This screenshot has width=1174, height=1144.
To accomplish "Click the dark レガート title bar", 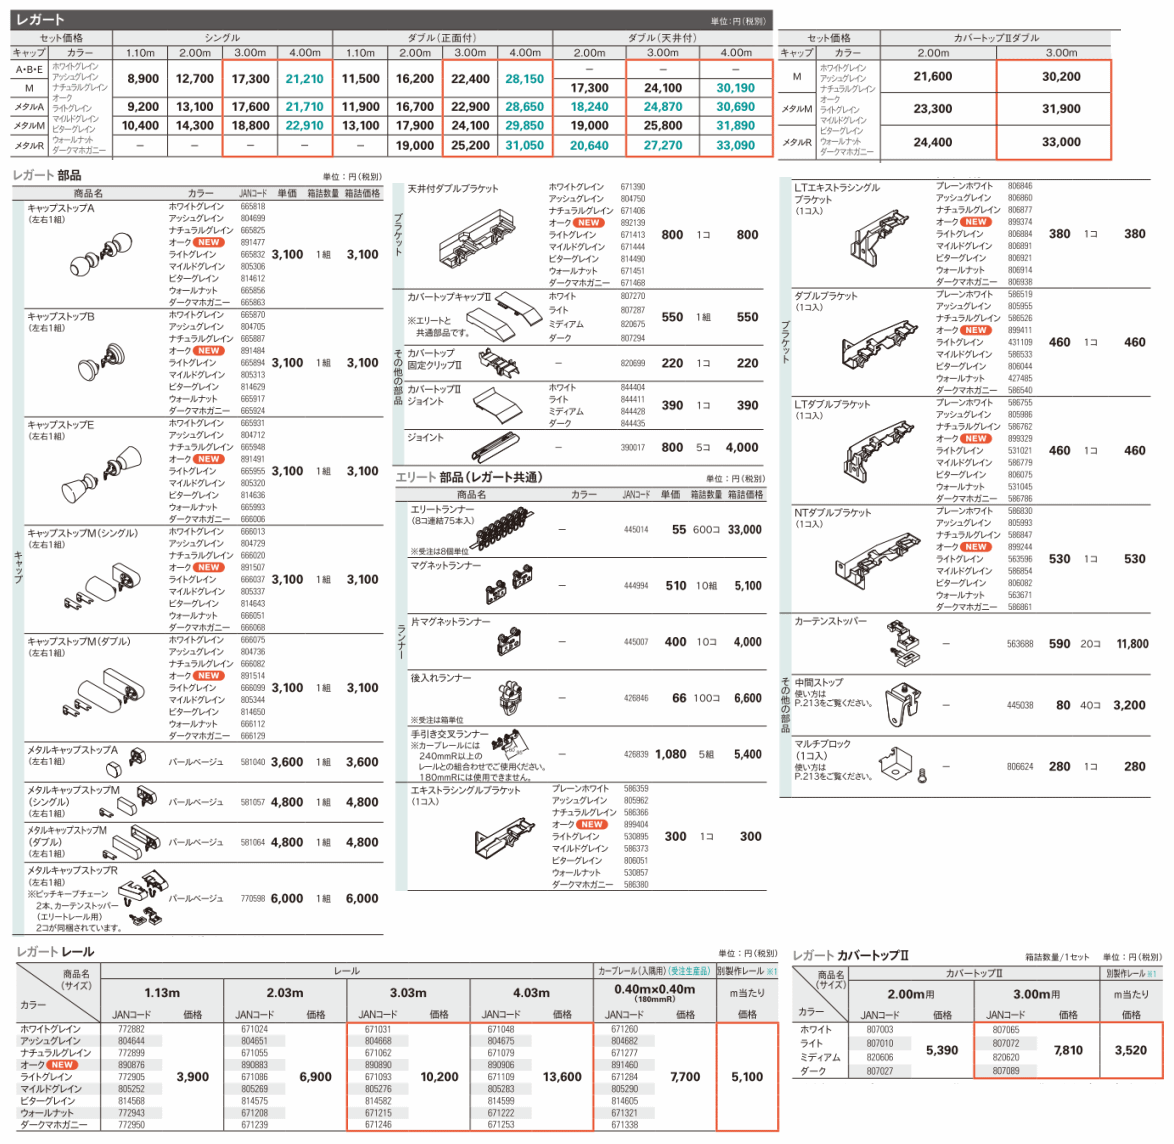I will (390, 19).
